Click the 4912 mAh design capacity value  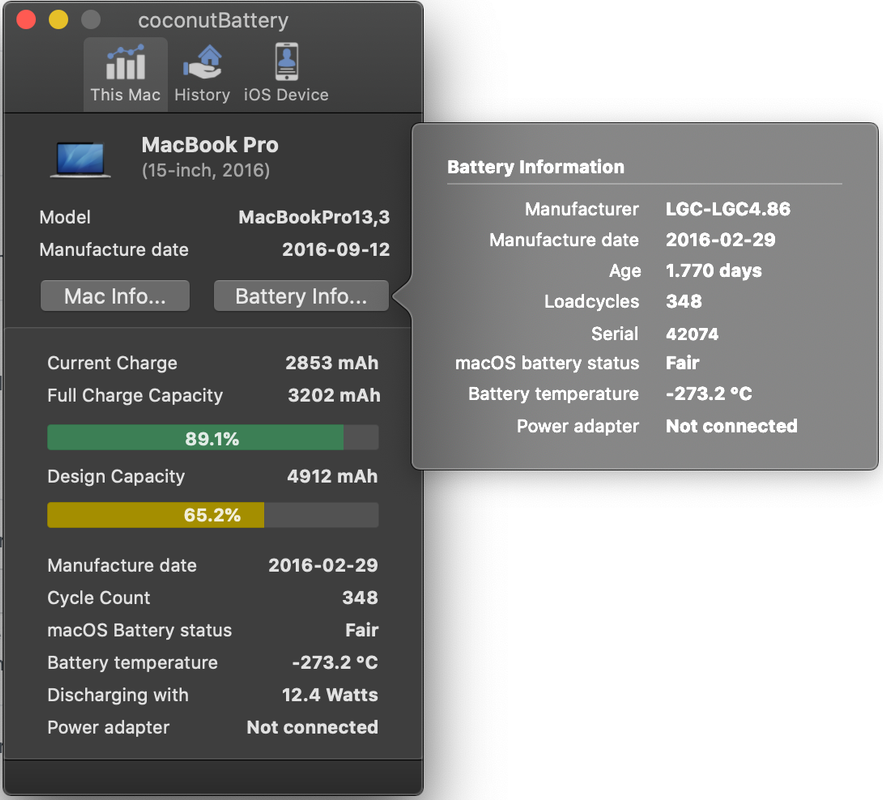332,476
